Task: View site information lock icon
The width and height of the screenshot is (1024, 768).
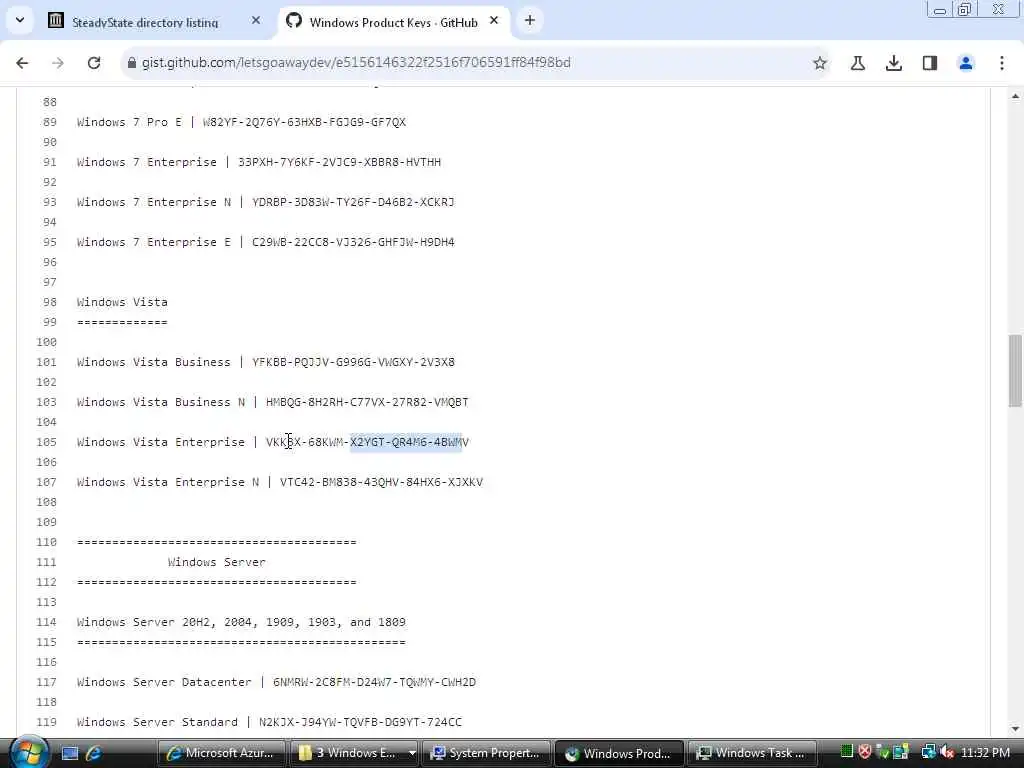Action: 132,63
